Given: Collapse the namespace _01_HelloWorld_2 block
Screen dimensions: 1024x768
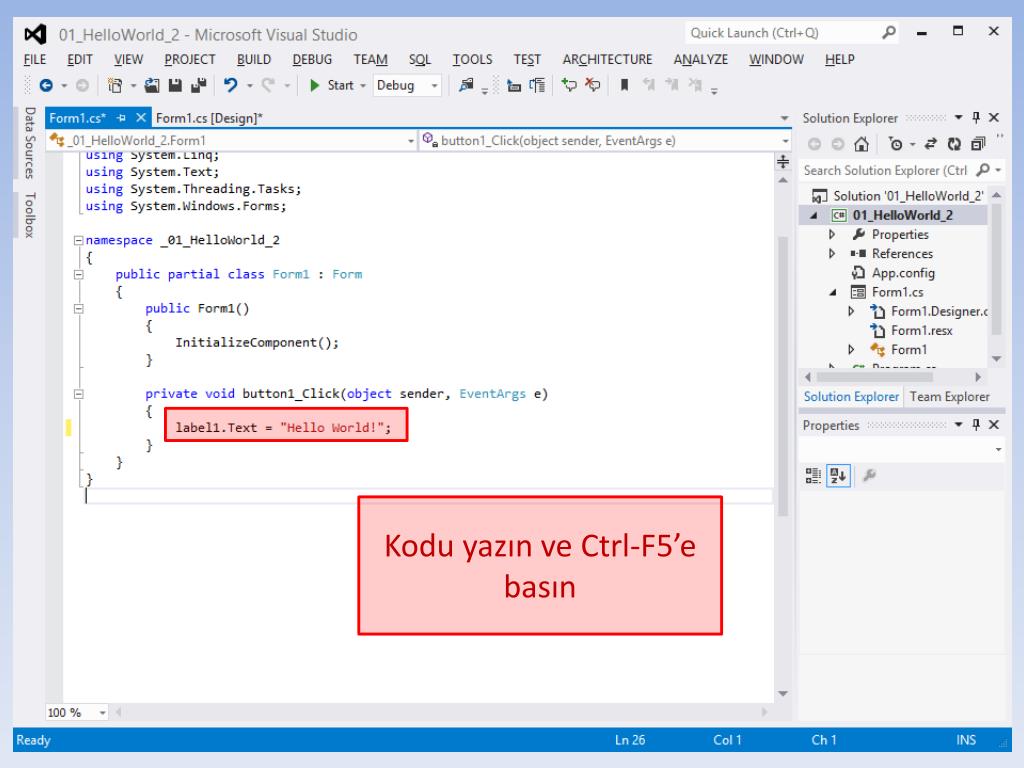Looking at the screenshot, I should pyautogui.click(x=78, y=240).
